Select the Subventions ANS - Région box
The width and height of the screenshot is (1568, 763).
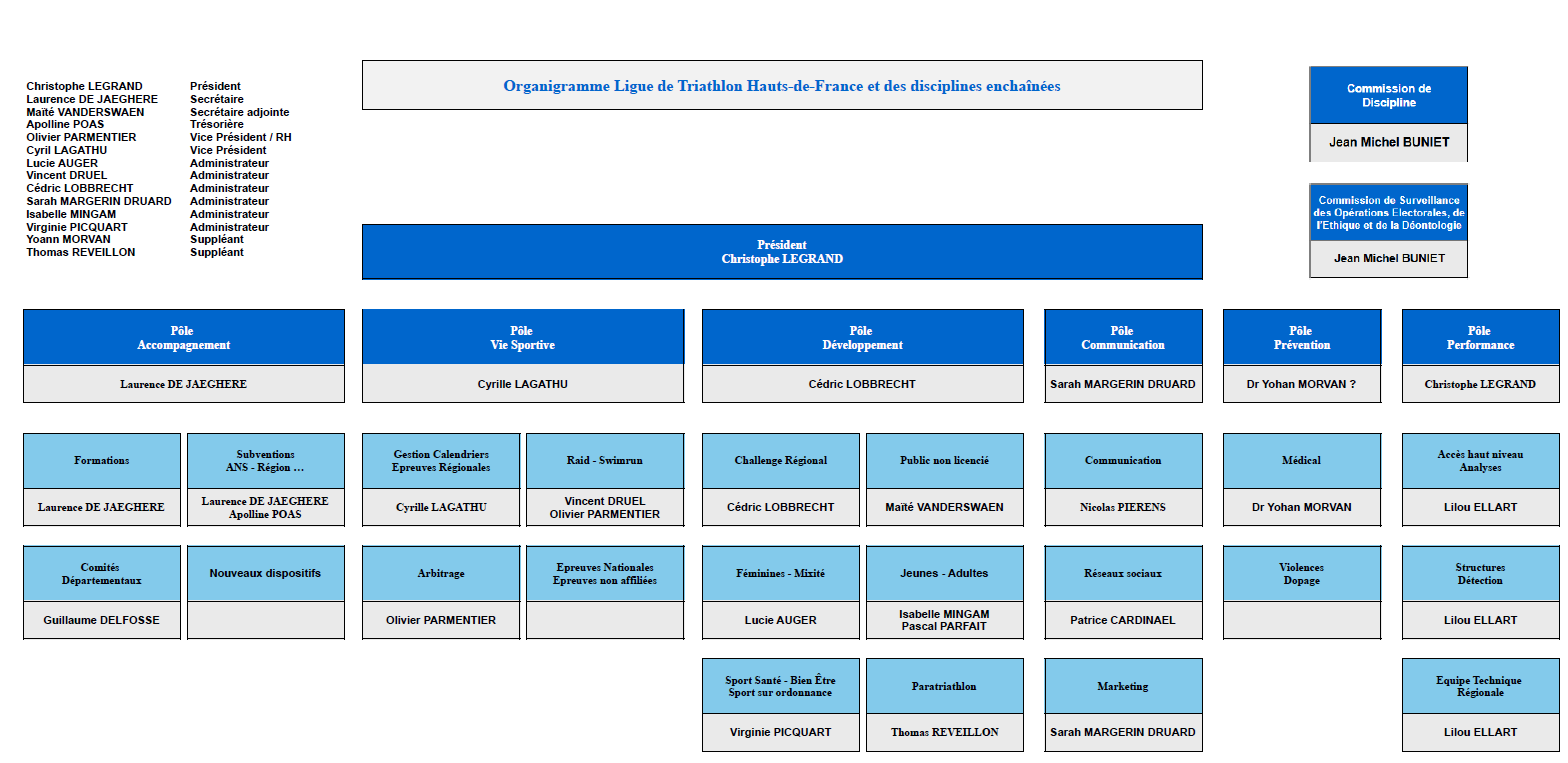coord(265,461)
